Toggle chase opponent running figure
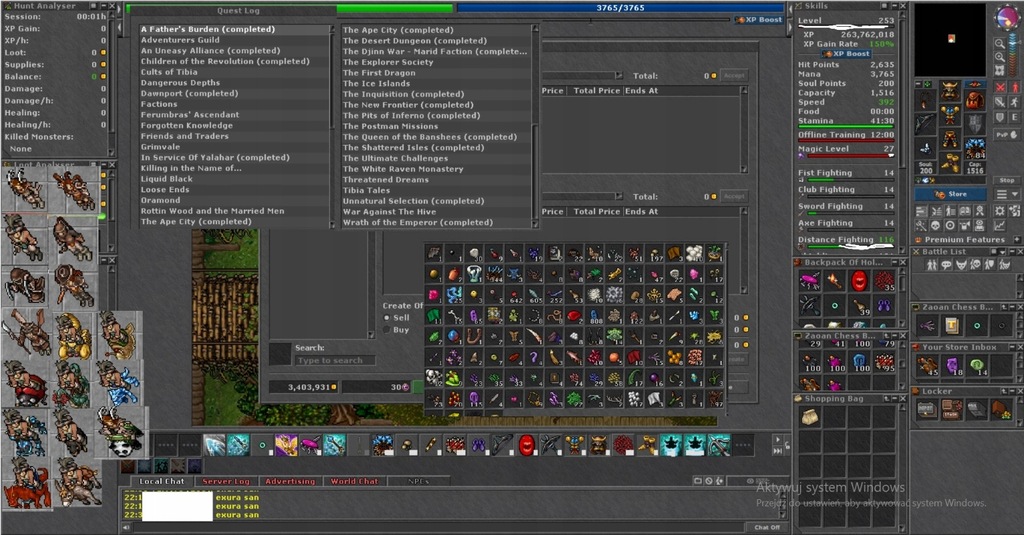This screenshot has width=1024, height=535. [x=1015, y=103]
